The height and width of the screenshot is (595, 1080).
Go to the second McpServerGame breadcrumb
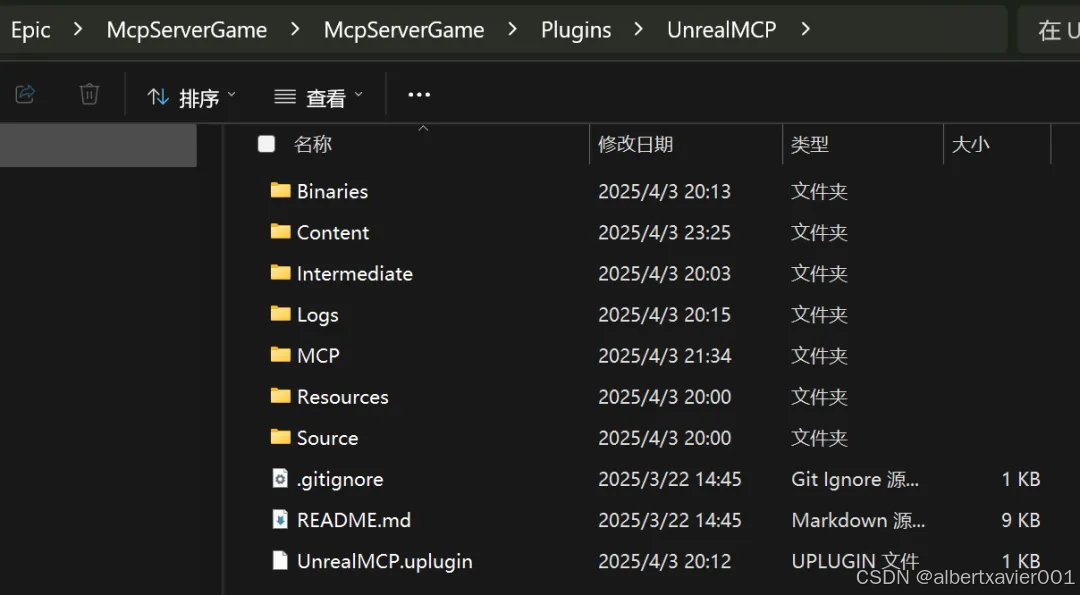(x=404, y=30)
